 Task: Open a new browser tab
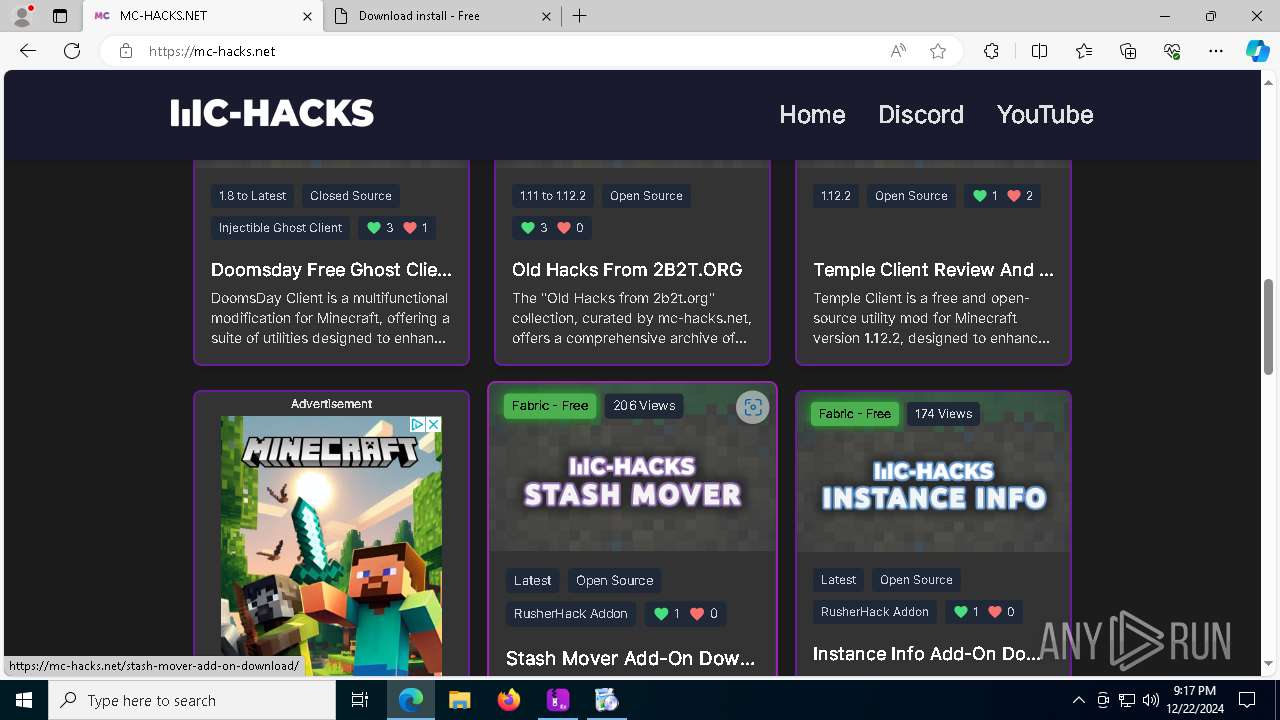tap(580, 16)
